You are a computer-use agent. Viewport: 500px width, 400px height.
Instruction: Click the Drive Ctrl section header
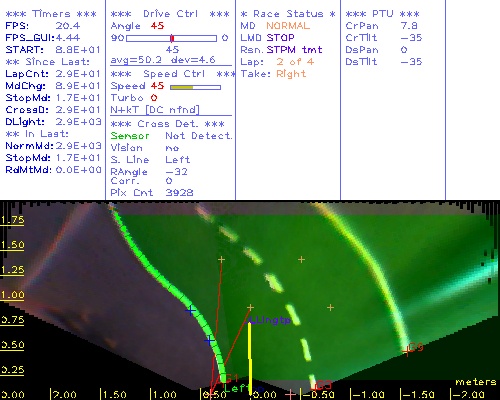pos(170,14)
